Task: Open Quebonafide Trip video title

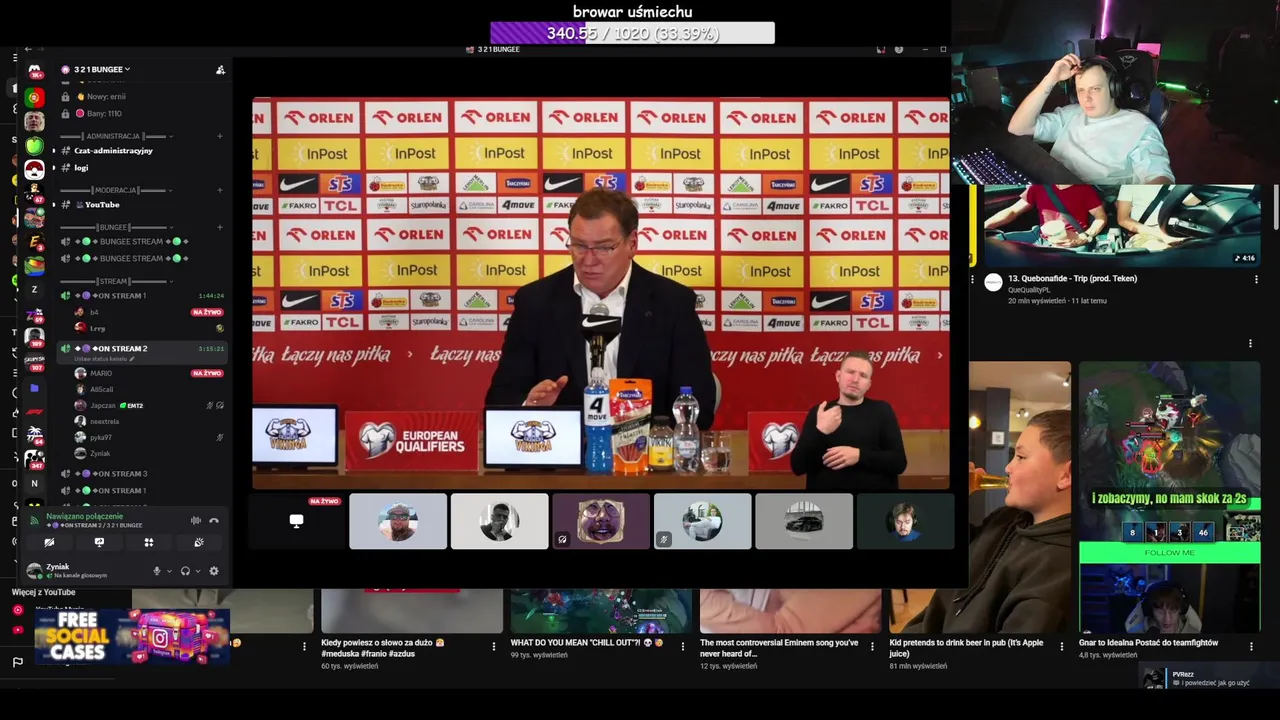Action: (1072, 279)
